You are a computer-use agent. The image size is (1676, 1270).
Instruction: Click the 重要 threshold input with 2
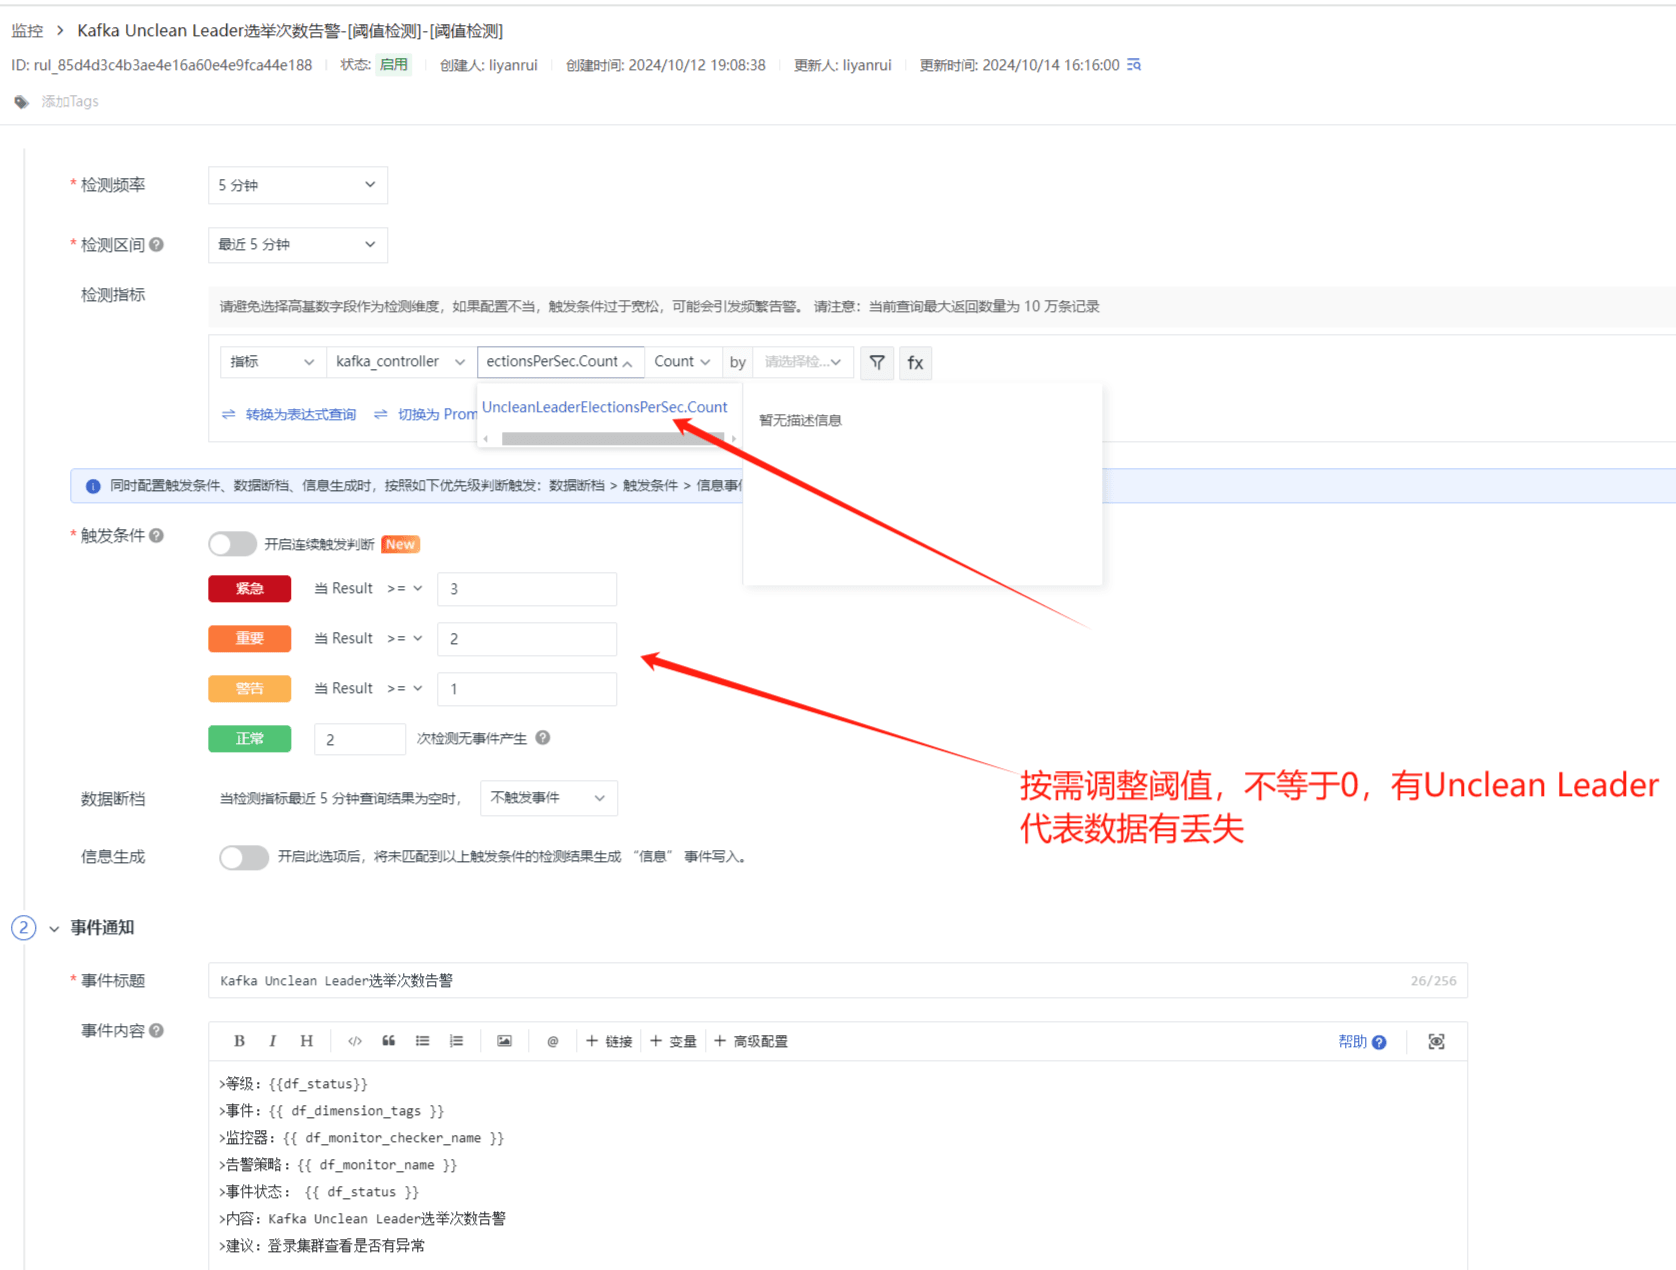tap(527, 639)
